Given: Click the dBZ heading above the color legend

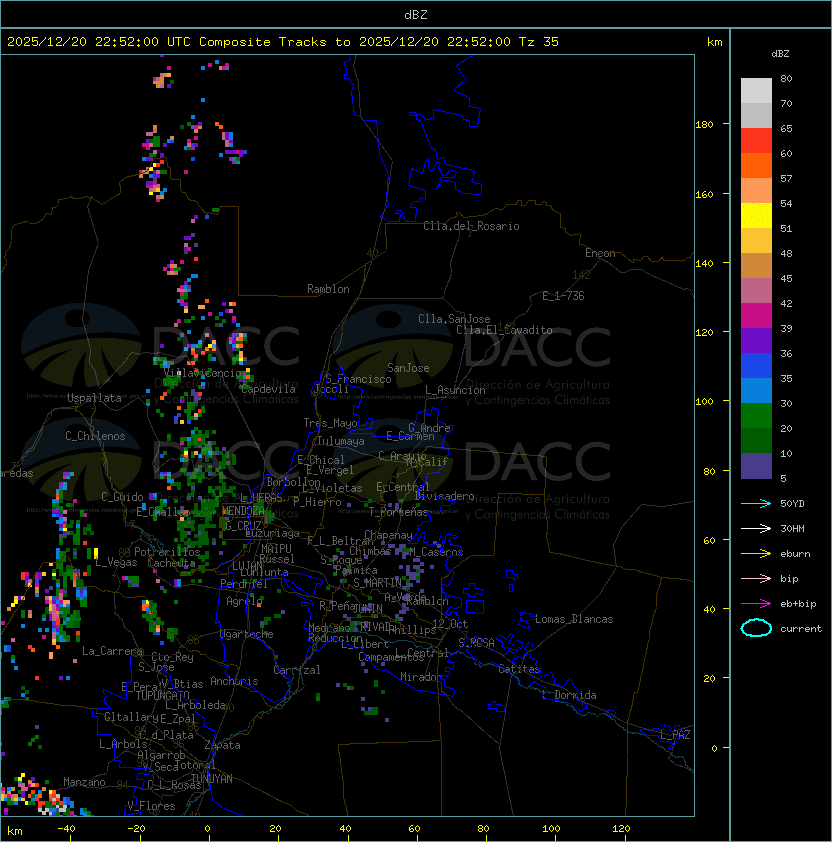Looking at the screenshot, I should [x=780, y=54].
